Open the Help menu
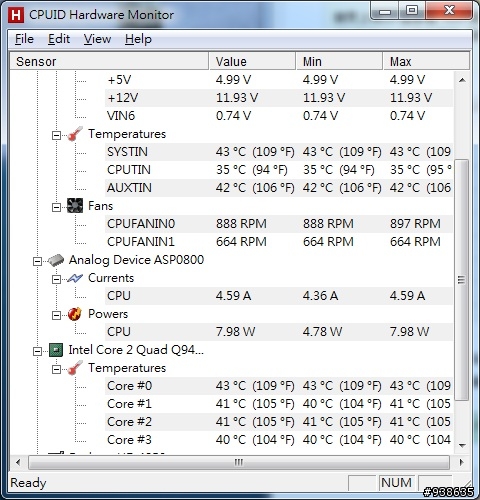The width and height of the screenshot is (480, 500). coord(138,39)
